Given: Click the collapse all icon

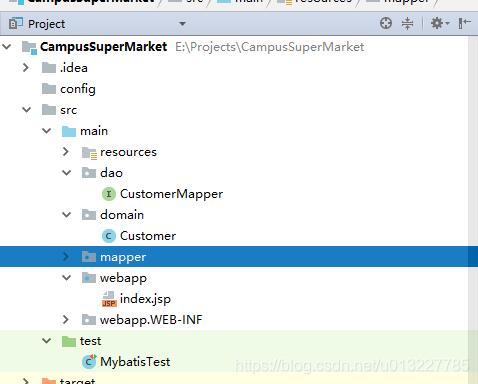Looking at the screenshot, I should pos(407,24).
